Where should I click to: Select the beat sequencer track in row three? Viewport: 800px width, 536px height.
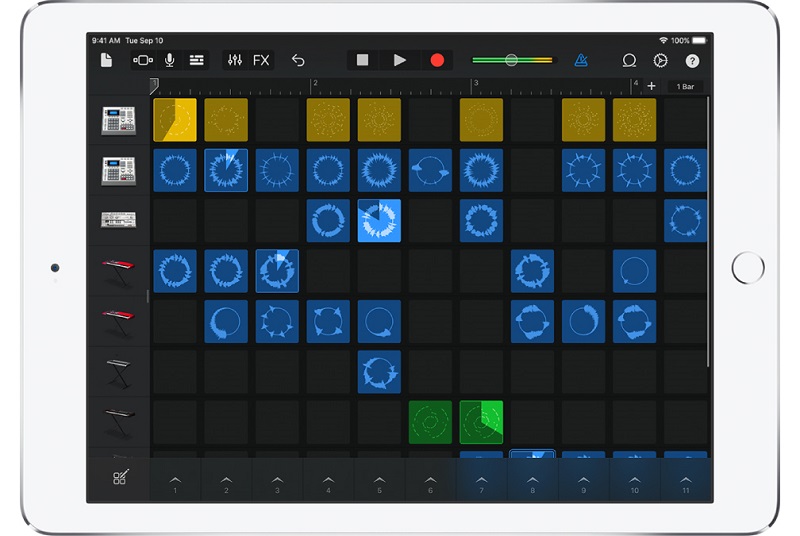(118, 220)
